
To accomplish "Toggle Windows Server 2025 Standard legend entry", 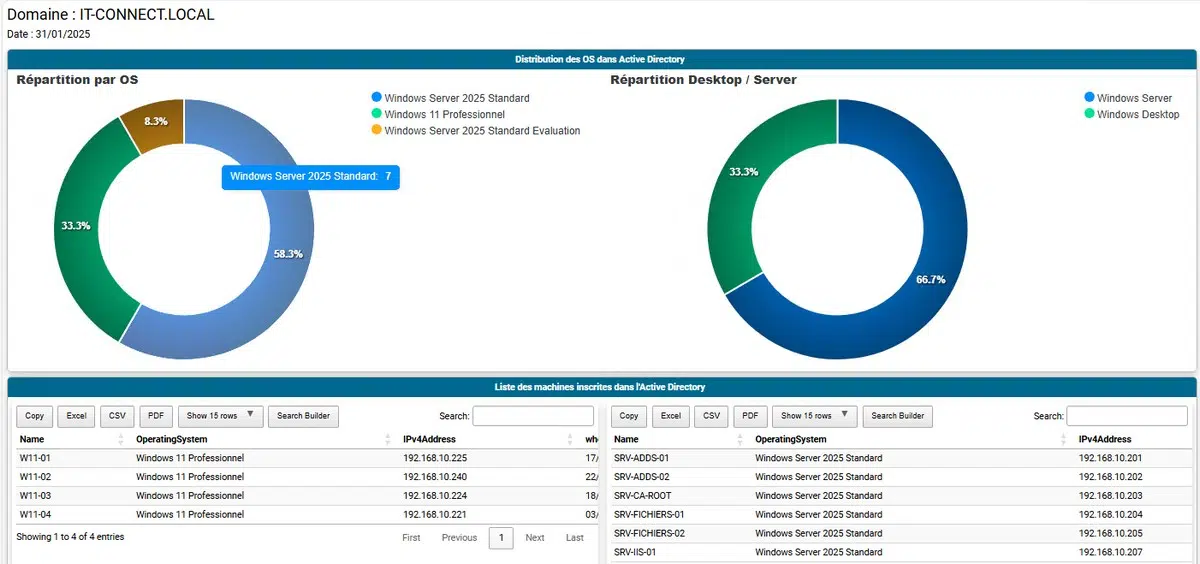I will coord(456,98).
